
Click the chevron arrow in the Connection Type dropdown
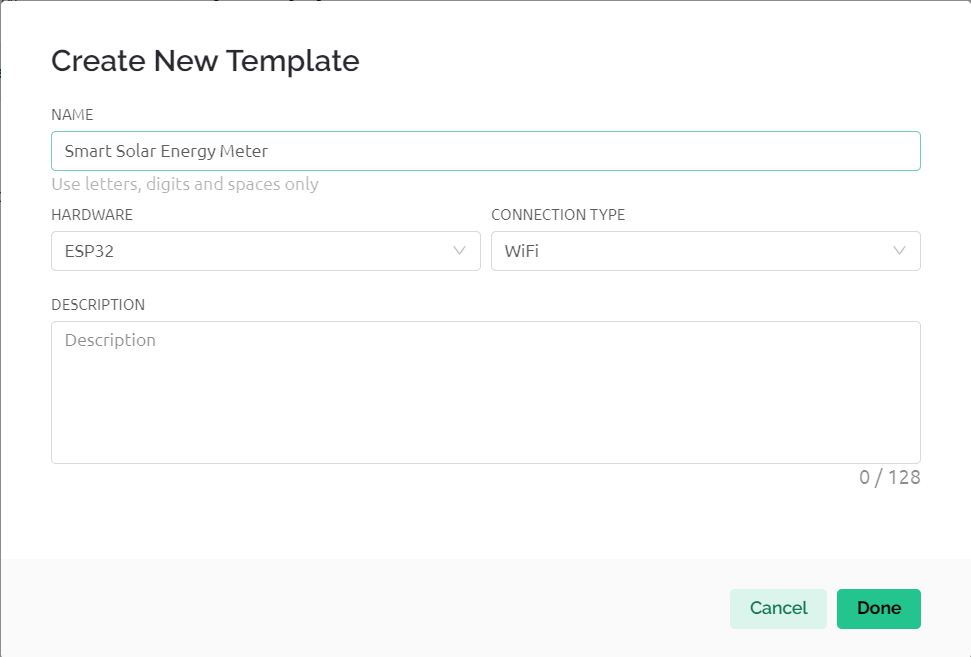(x=900, y=251)
